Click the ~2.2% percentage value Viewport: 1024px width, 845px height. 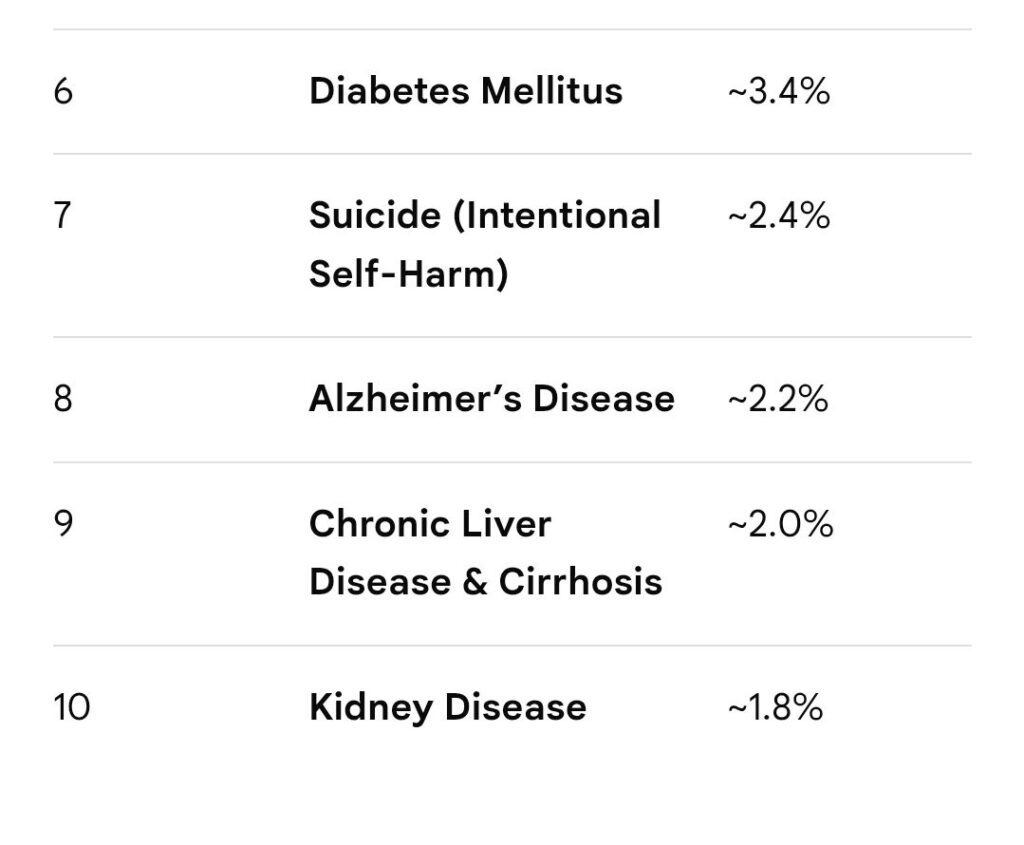click(x=777, y=400)
